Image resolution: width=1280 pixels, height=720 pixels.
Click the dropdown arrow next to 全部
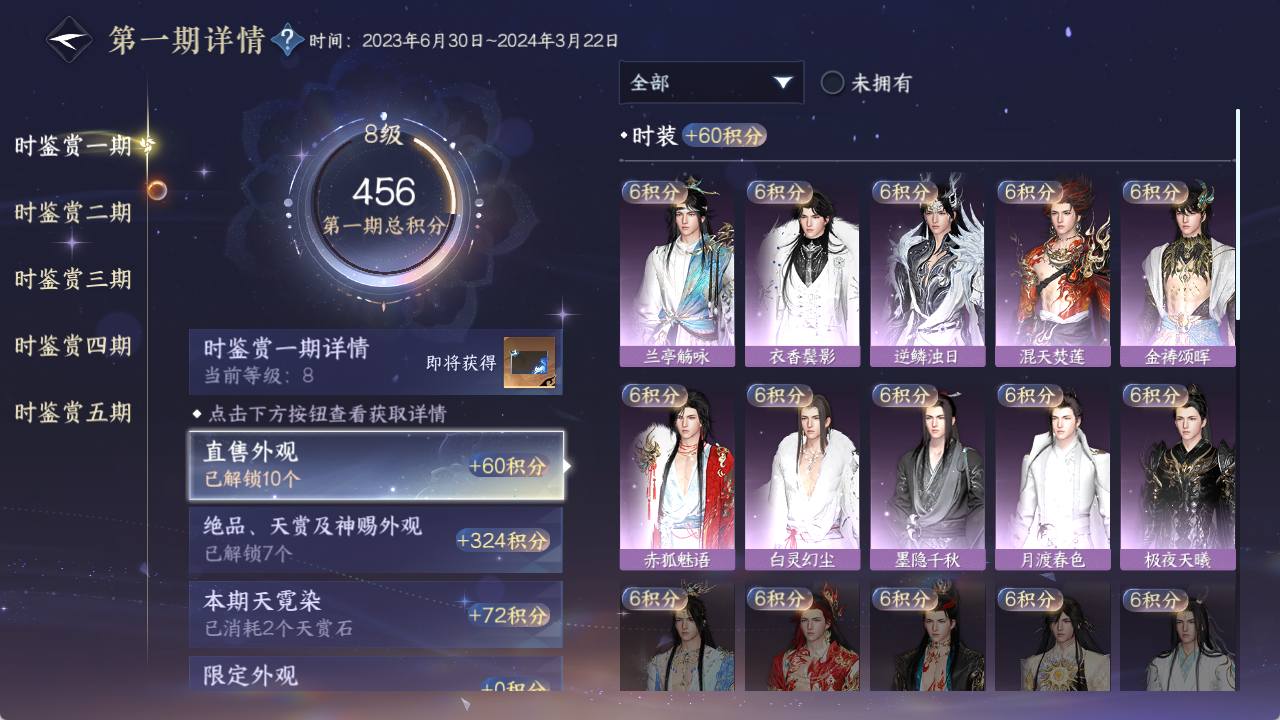pos(783,83)
